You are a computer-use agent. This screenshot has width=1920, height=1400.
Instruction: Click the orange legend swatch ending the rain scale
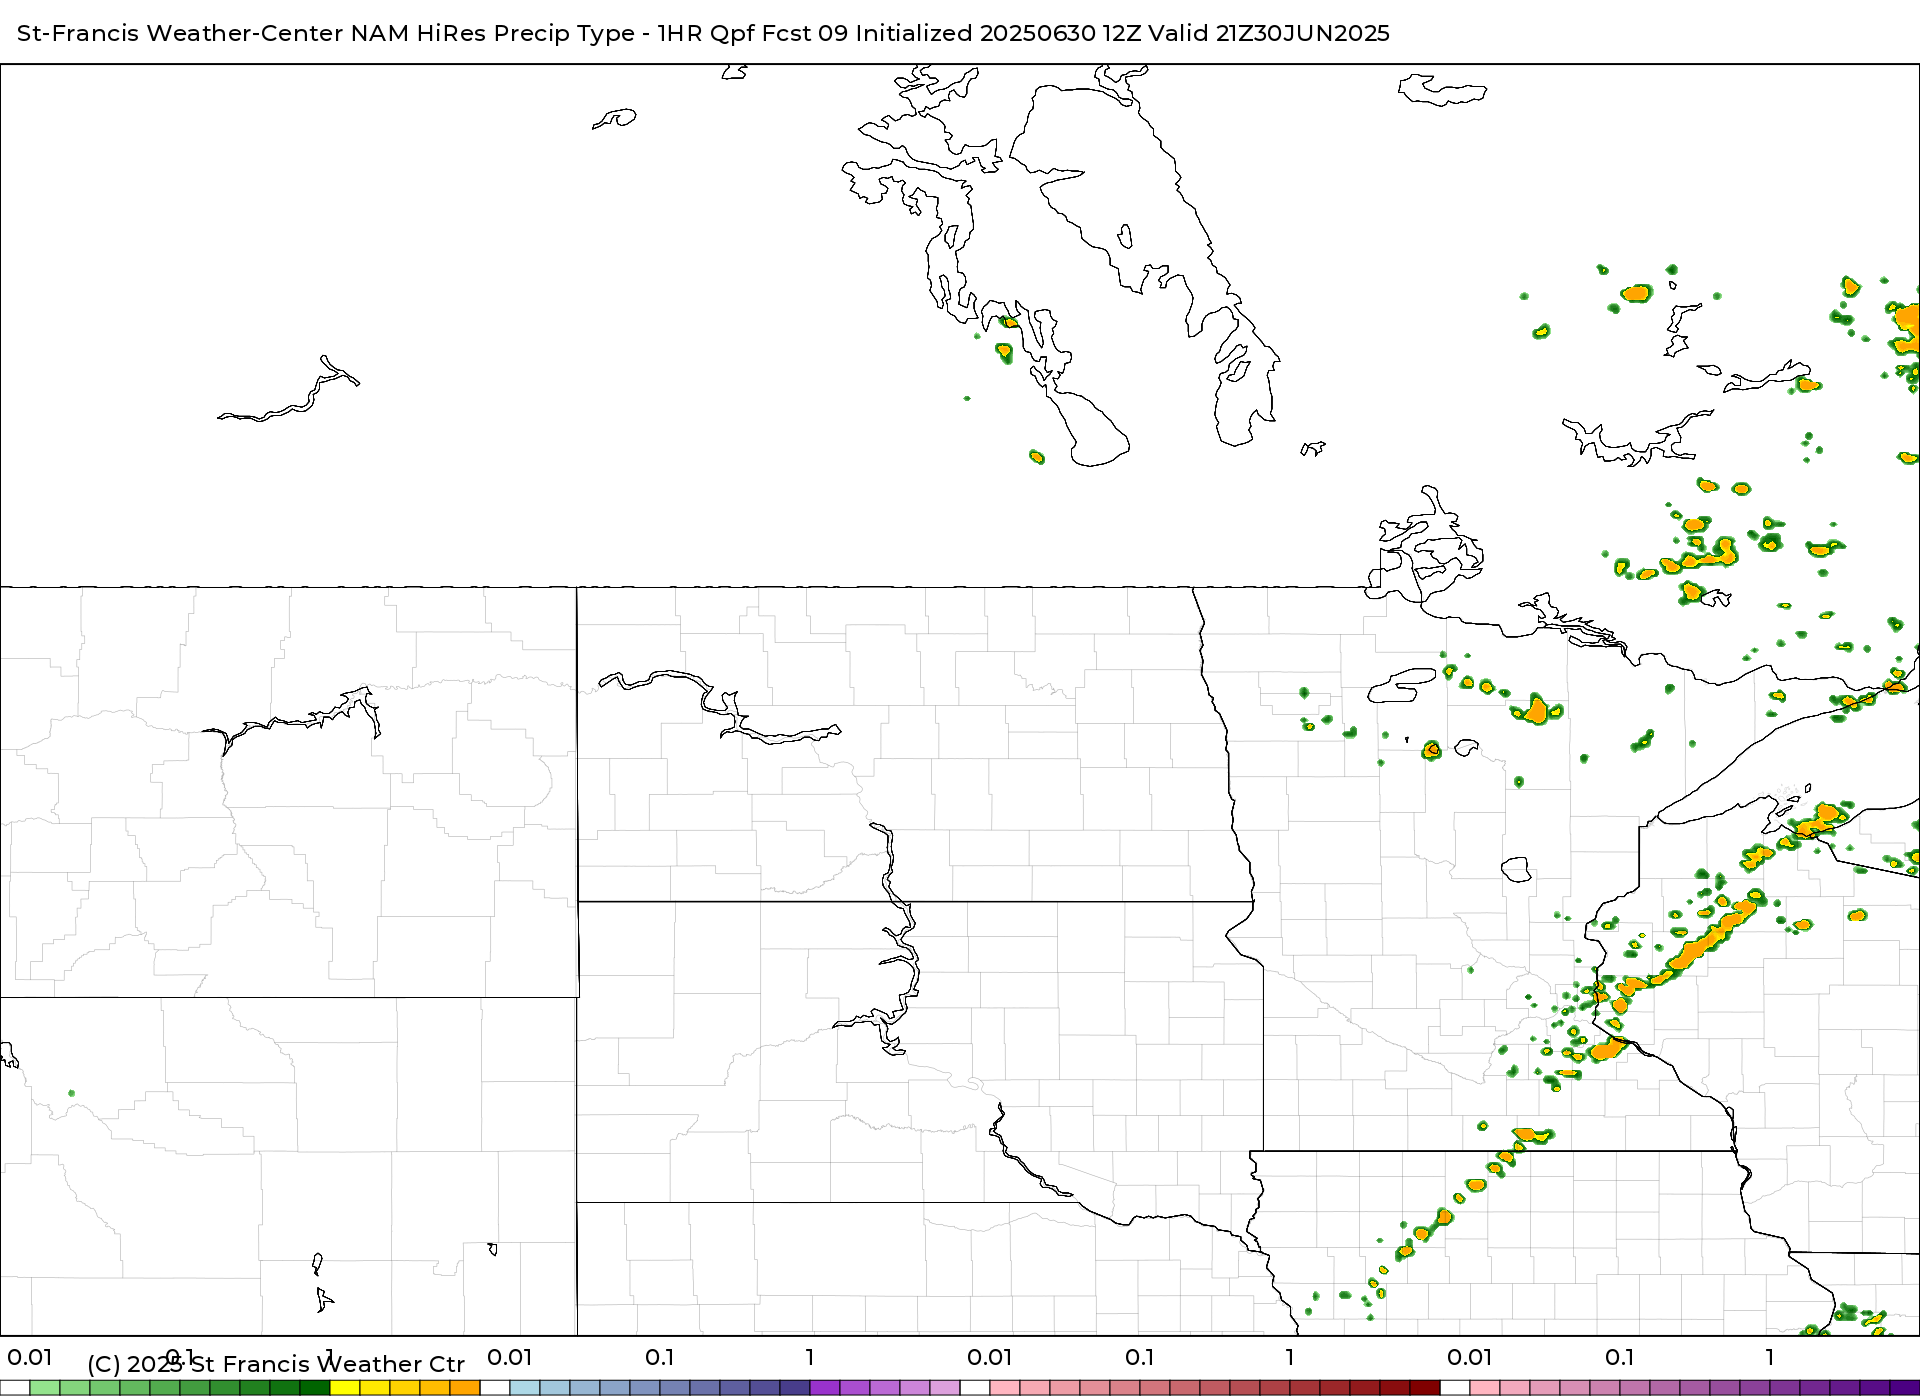[465, 1388]
